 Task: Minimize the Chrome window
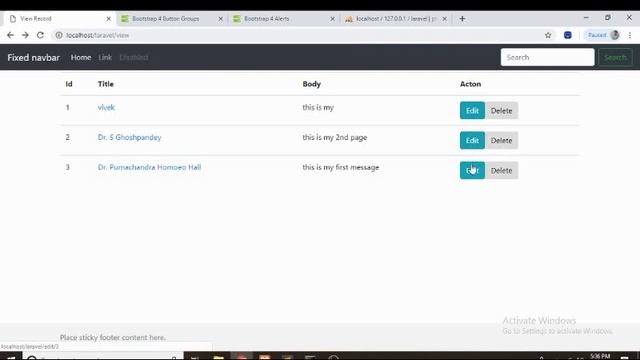(x=586, y=18)
